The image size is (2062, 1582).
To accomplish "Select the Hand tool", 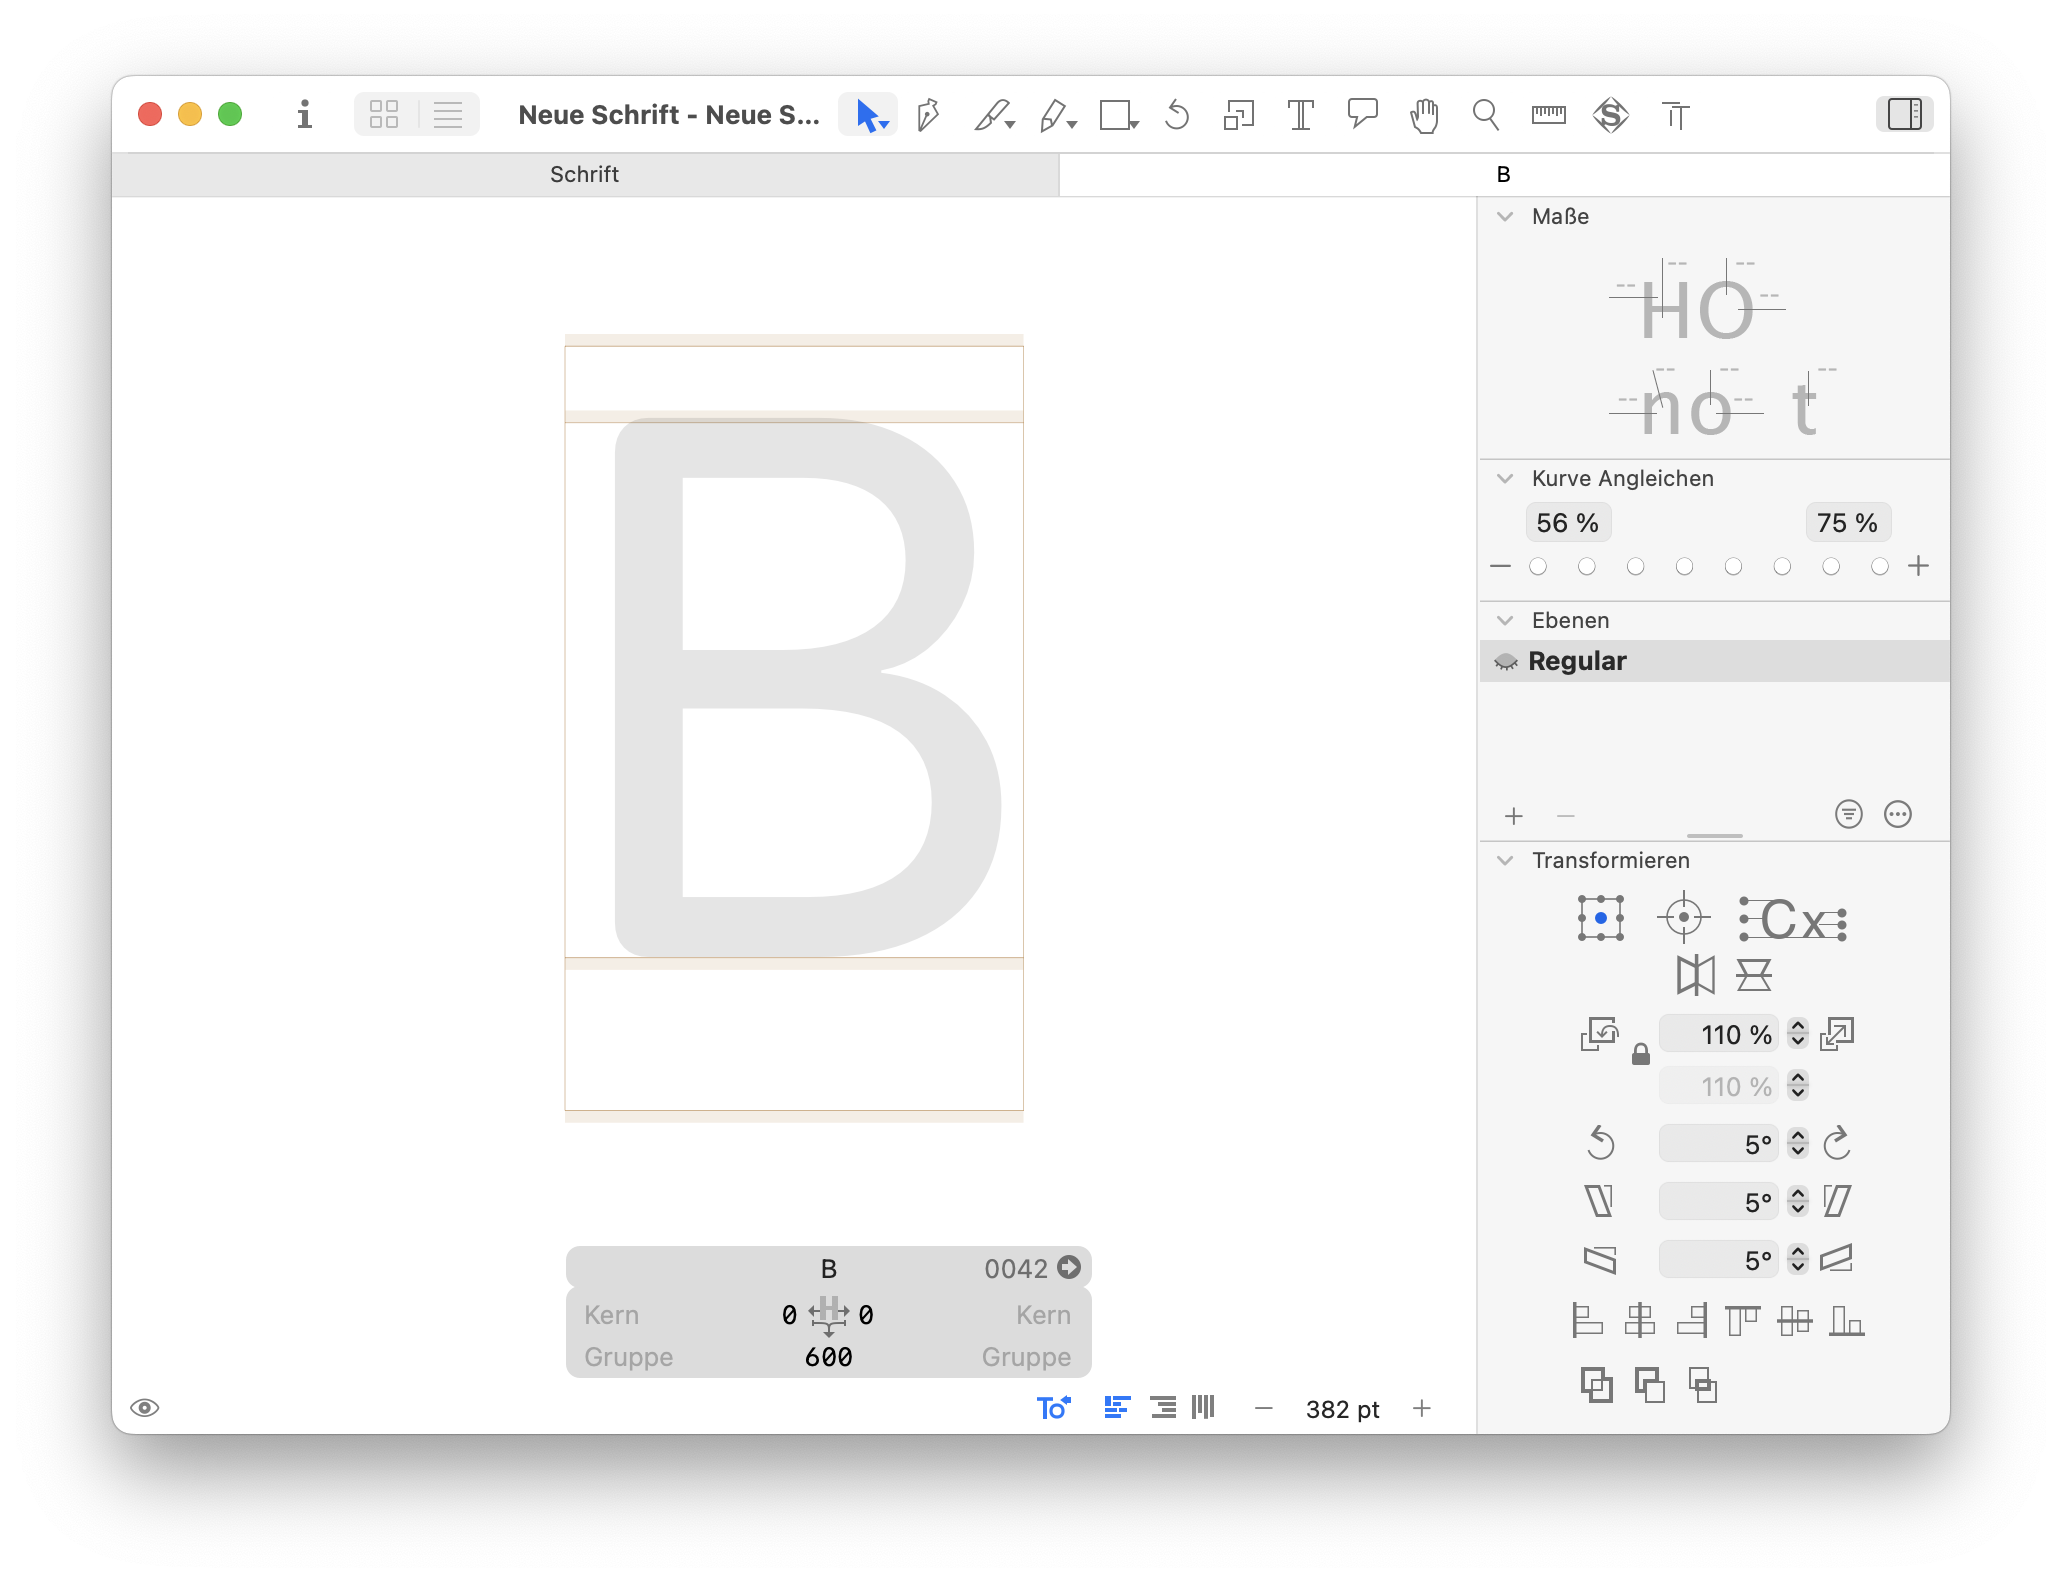I will [x=1423, y=114].
